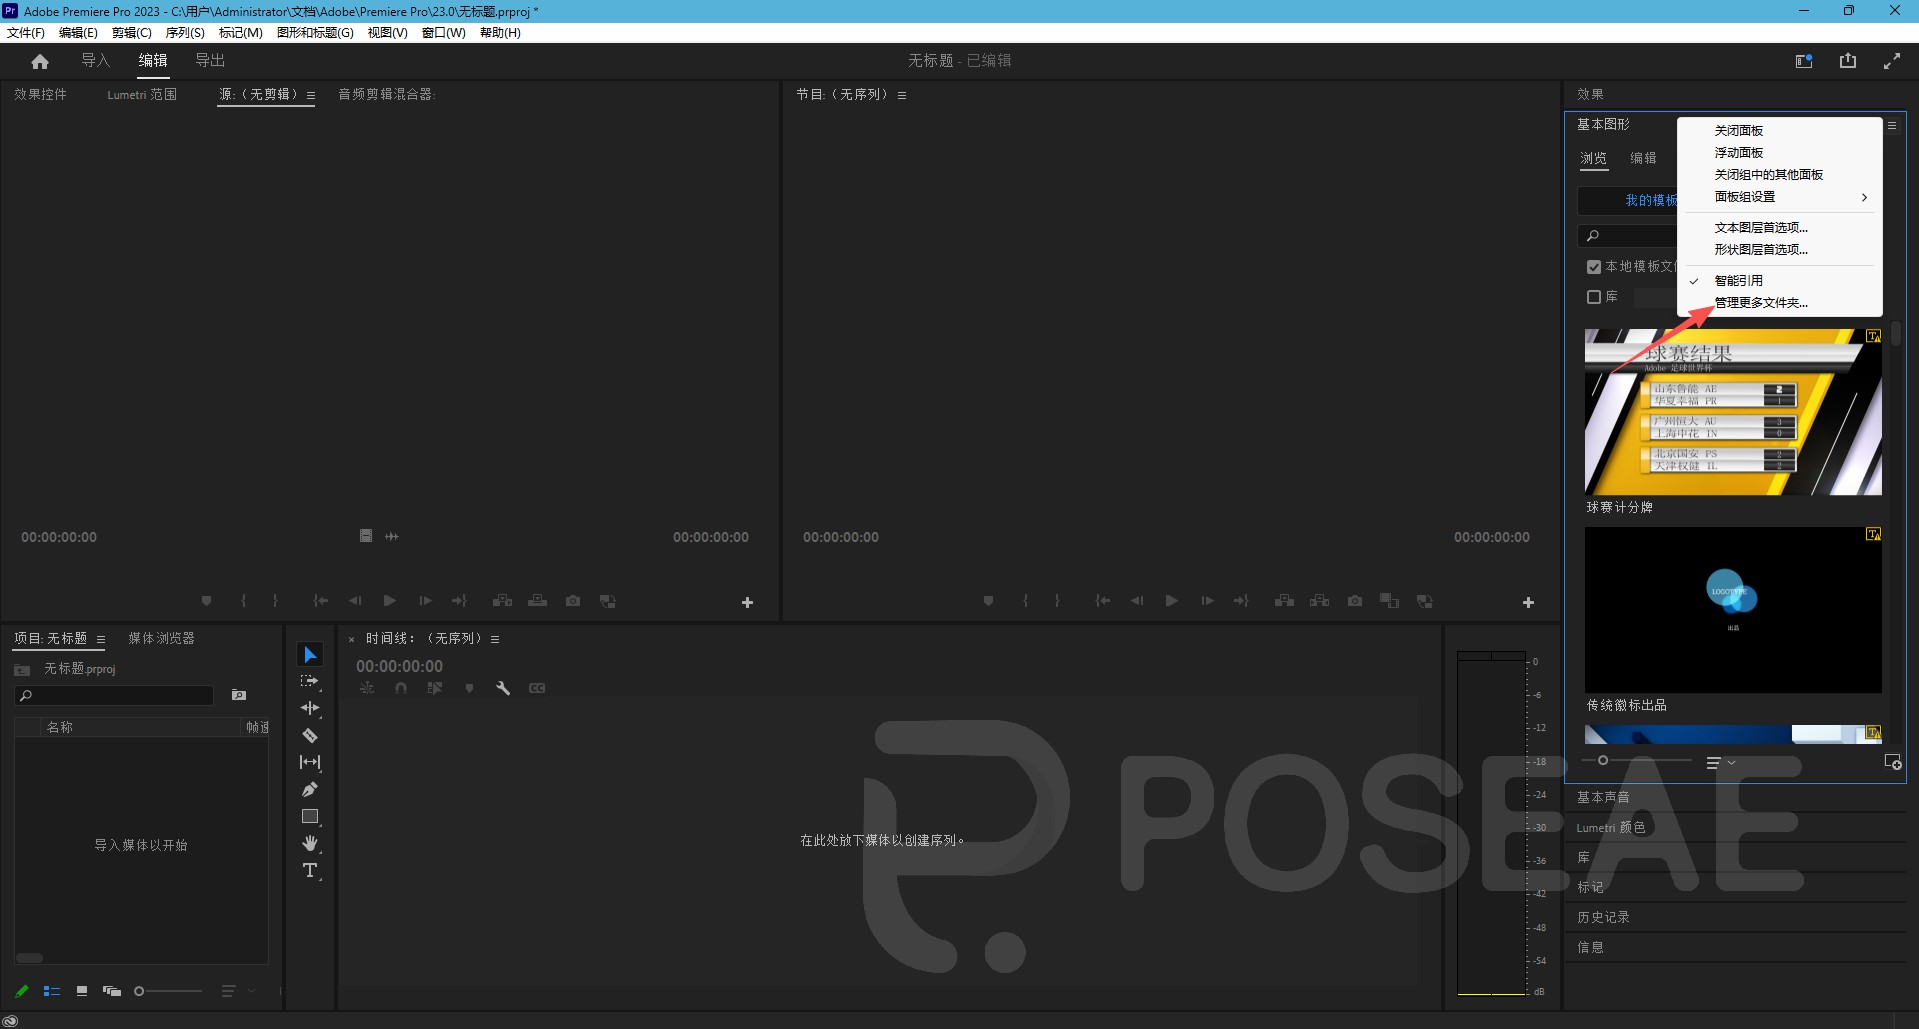Screen dimensions: 1919x1029
Task: Open 文件(F) menu
Action: (26, 33)
